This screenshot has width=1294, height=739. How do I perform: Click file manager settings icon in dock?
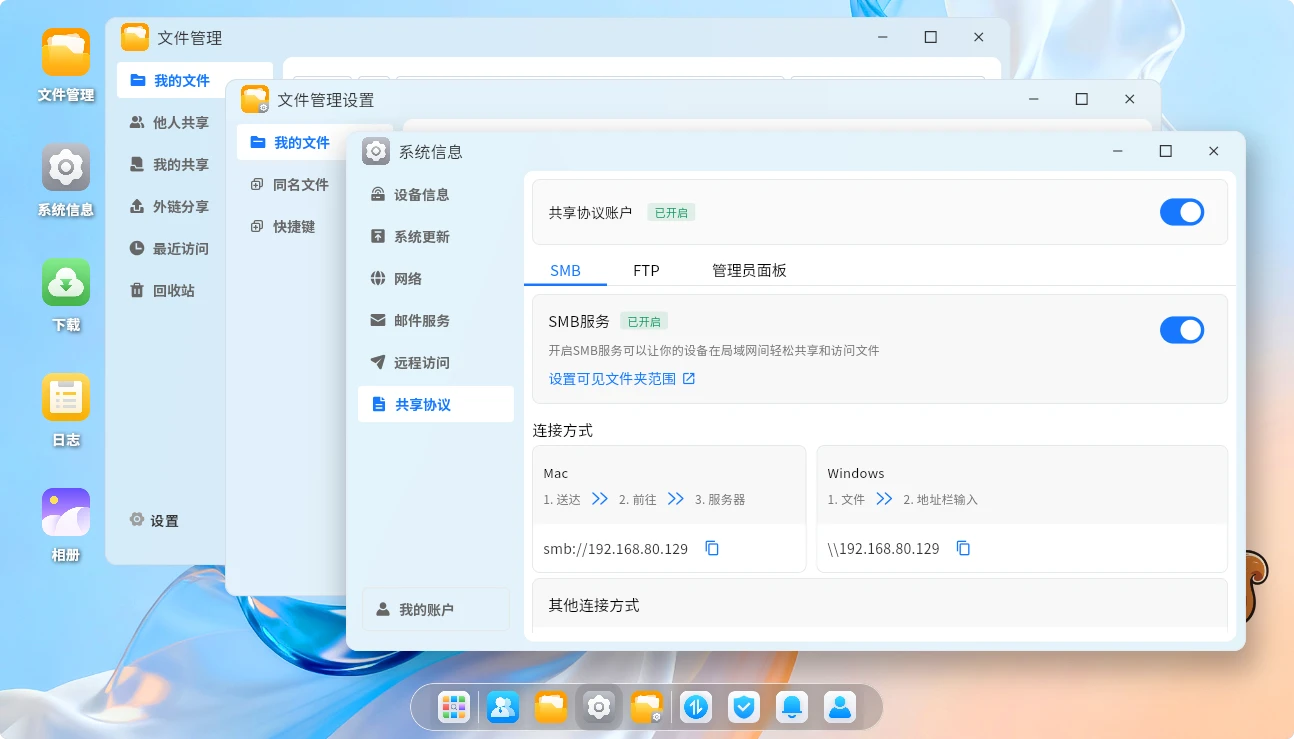pos(647,708)
